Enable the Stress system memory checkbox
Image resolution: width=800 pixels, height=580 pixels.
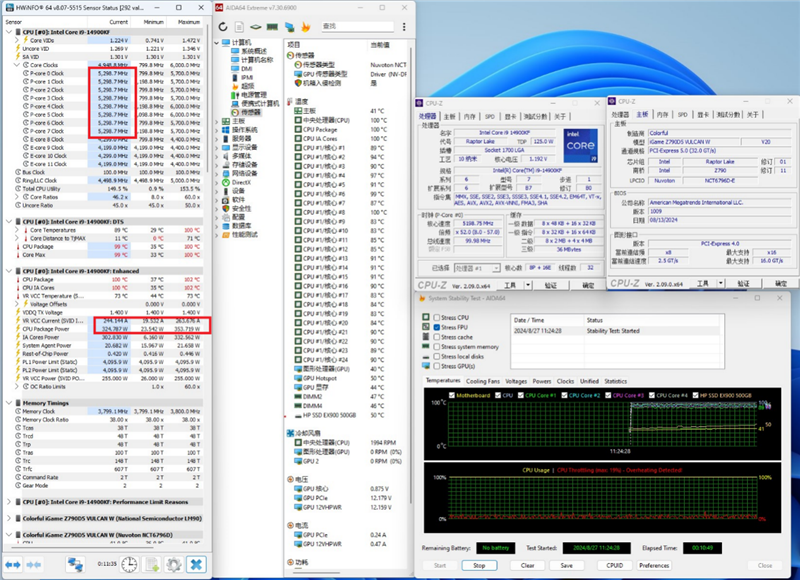437,347
